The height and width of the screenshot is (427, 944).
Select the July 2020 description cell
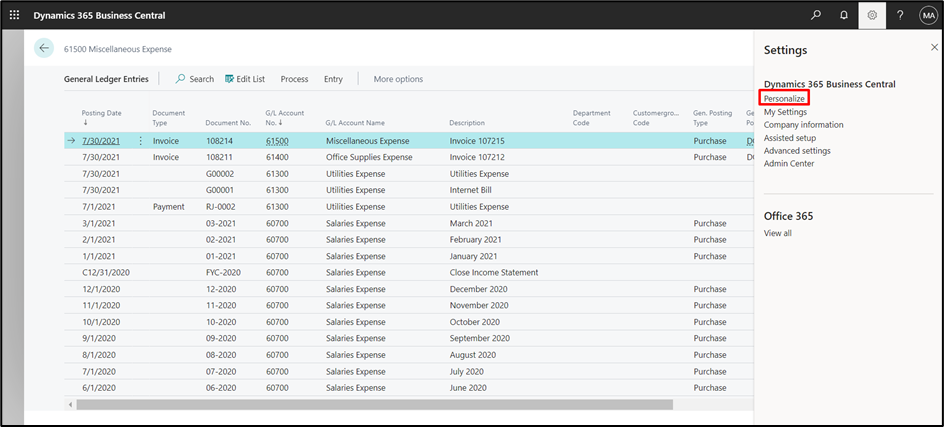click(x=466, y=372)
